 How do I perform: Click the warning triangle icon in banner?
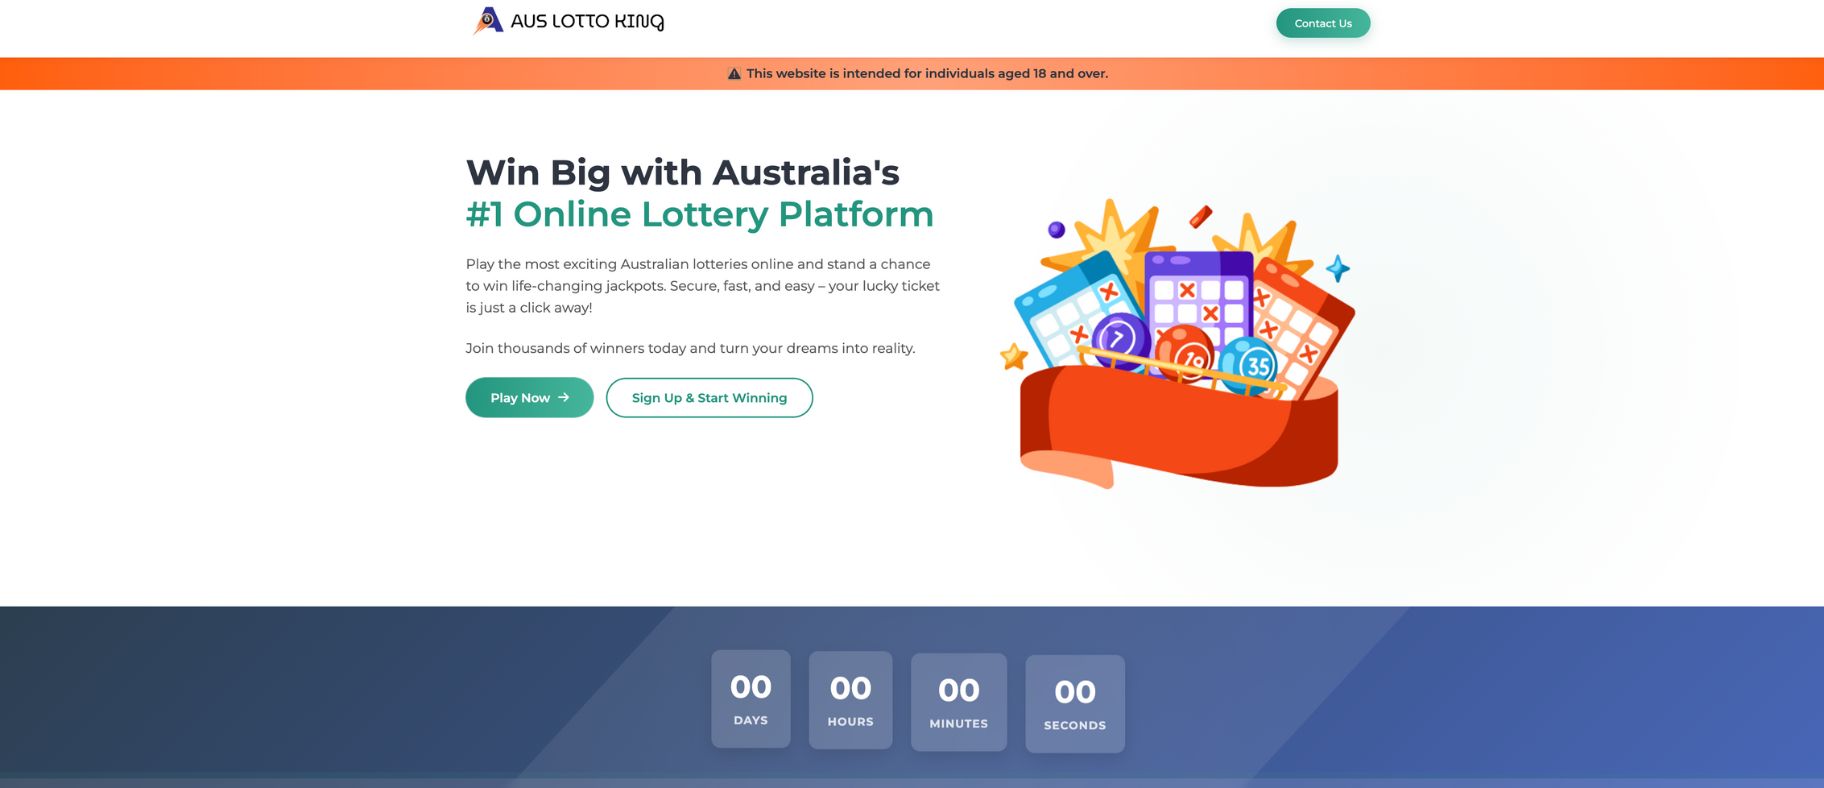tap(734, 73)
